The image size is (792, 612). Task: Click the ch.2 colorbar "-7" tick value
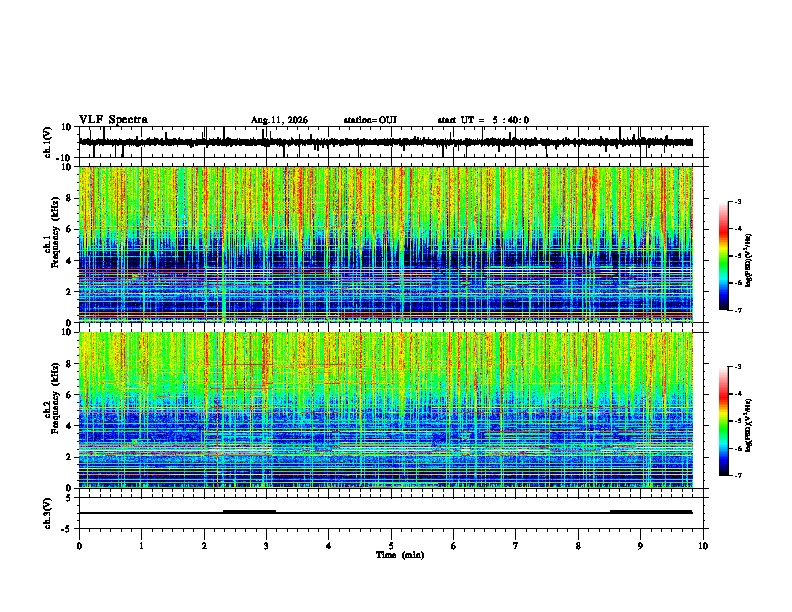coord(737,476)
